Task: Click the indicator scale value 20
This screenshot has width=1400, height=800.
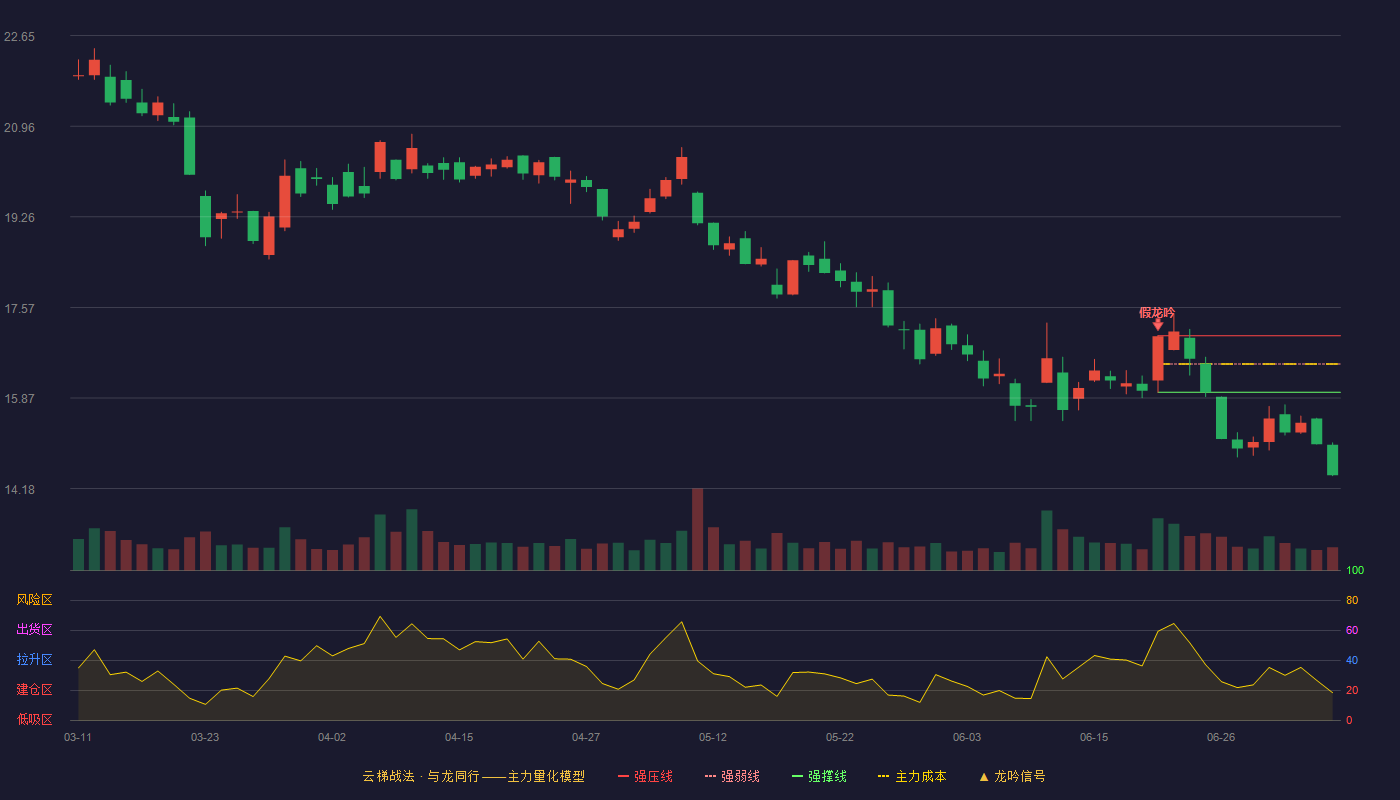Action: tap(1352, 690)
